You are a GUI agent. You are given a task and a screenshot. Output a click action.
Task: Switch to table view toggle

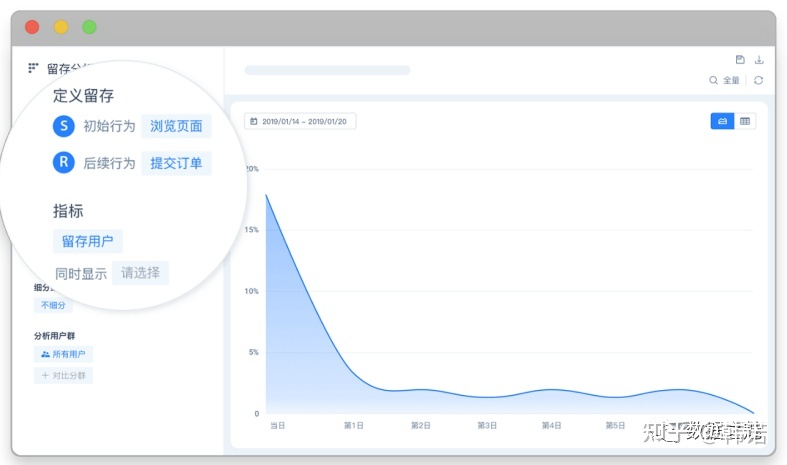[x=745, y=121]
